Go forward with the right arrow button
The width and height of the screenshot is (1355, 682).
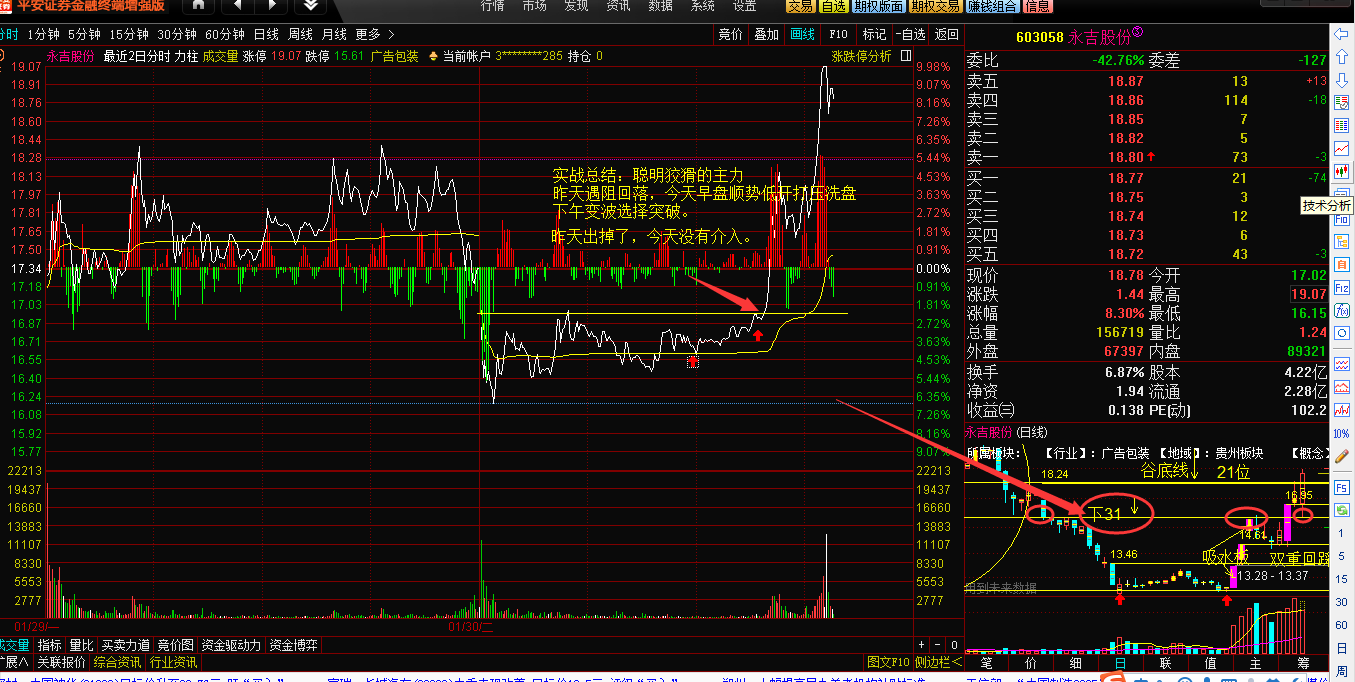pyautogui.click(x=271, y=6)
